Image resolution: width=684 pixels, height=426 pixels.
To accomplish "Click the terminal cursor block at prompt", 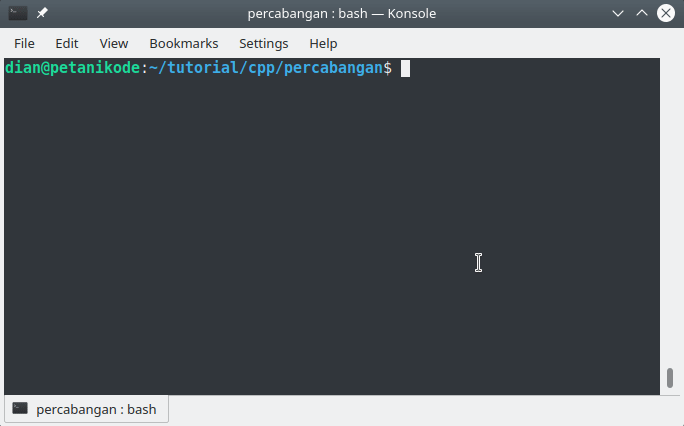I will pyautogui.click(x=405, y=68).
